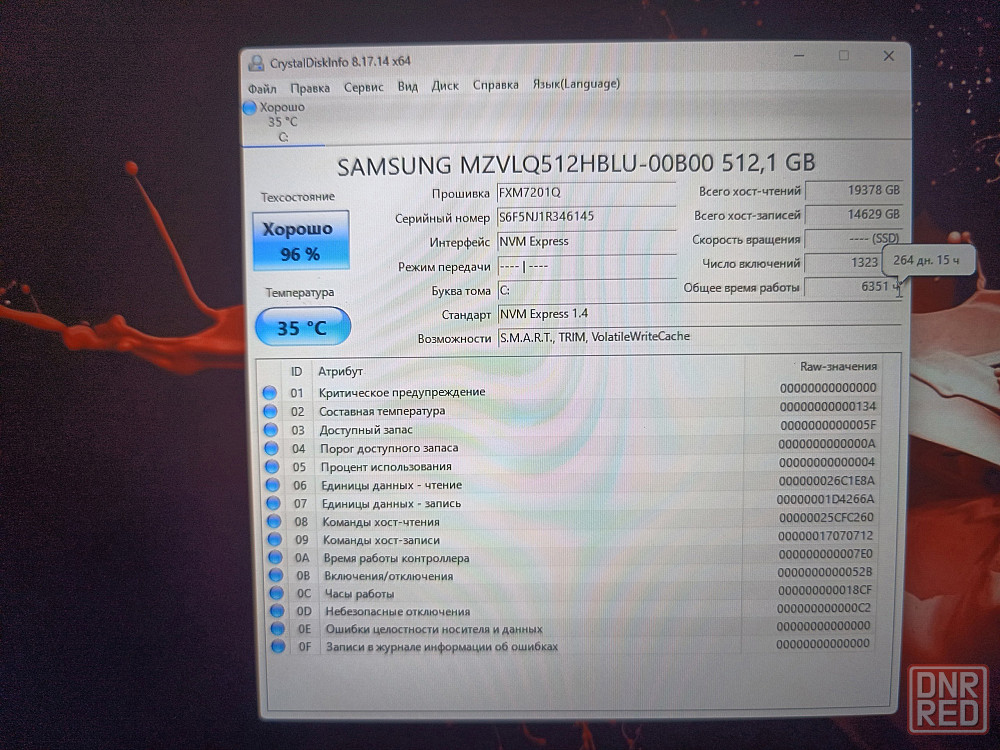This screenshot has height=750, width=1000.
Task: Click the blue status dot for attribute 0B
Action: point(276,575)
